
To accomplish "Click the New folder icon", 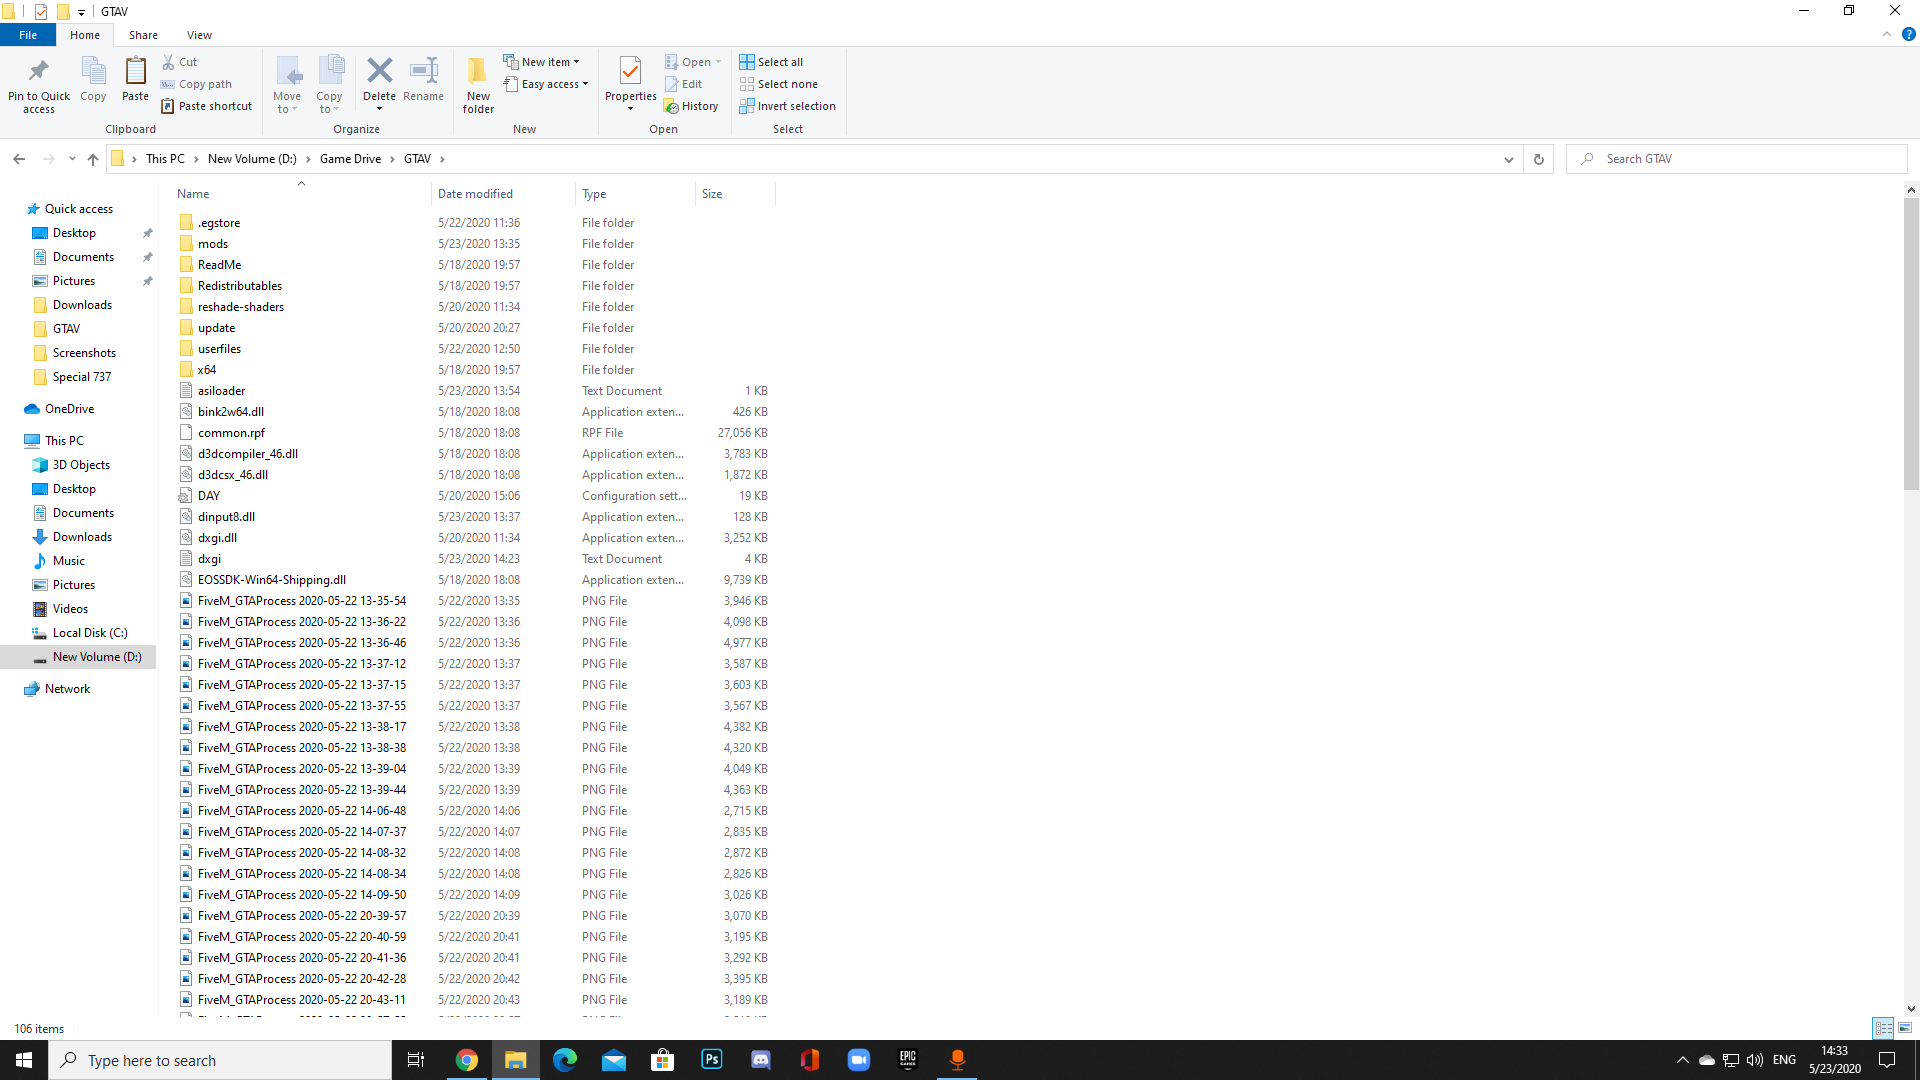I will 478,72.
